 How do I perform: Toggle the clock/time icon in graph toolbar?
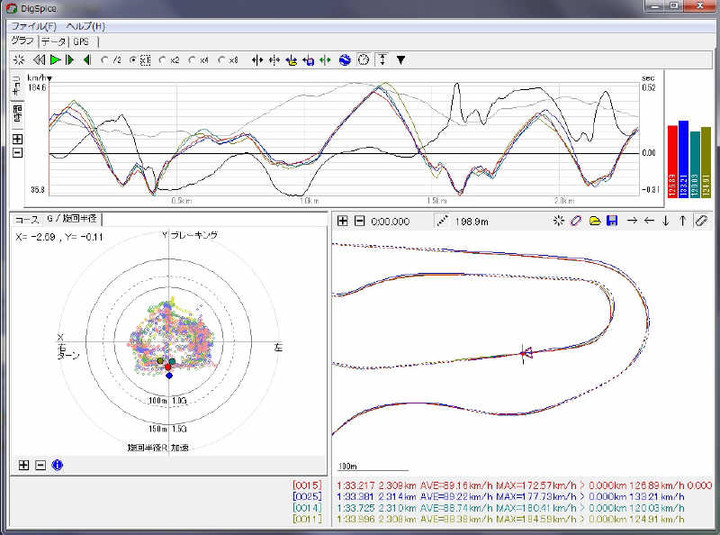(363, 60)
